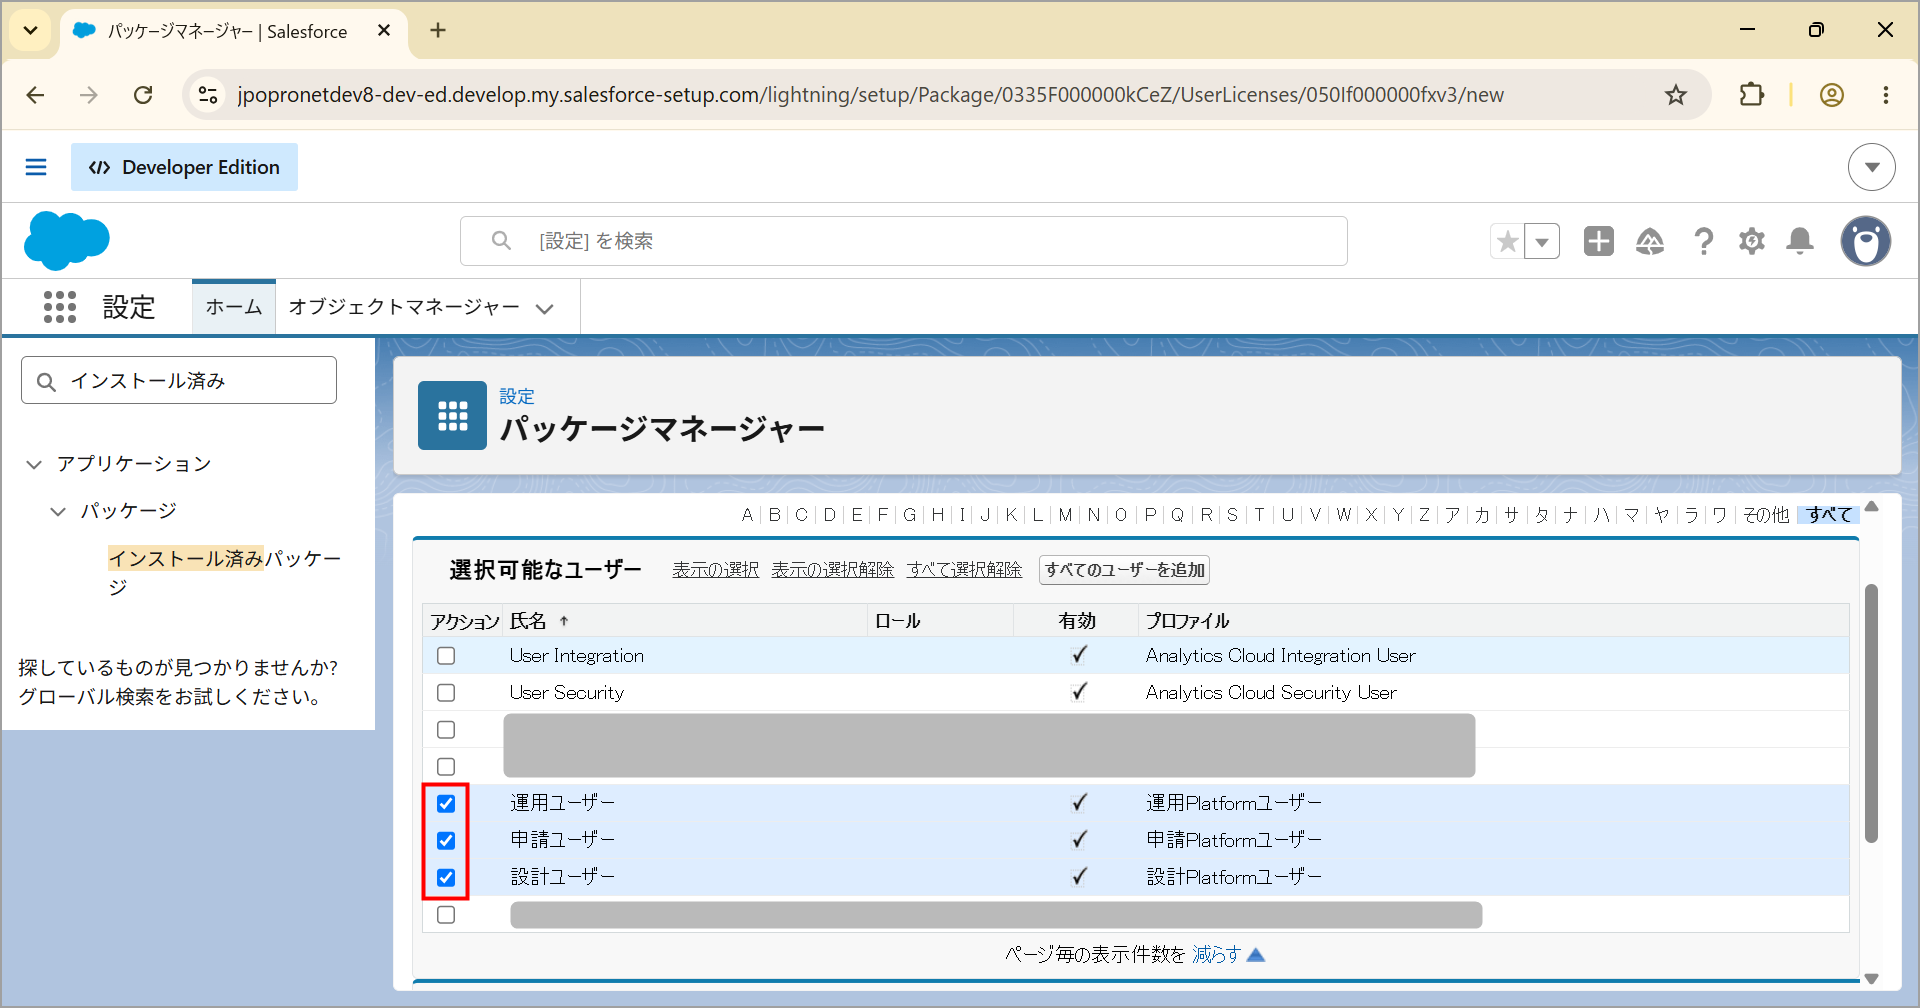
Task: Sort by the 氏名 column header
Action: 528,621
